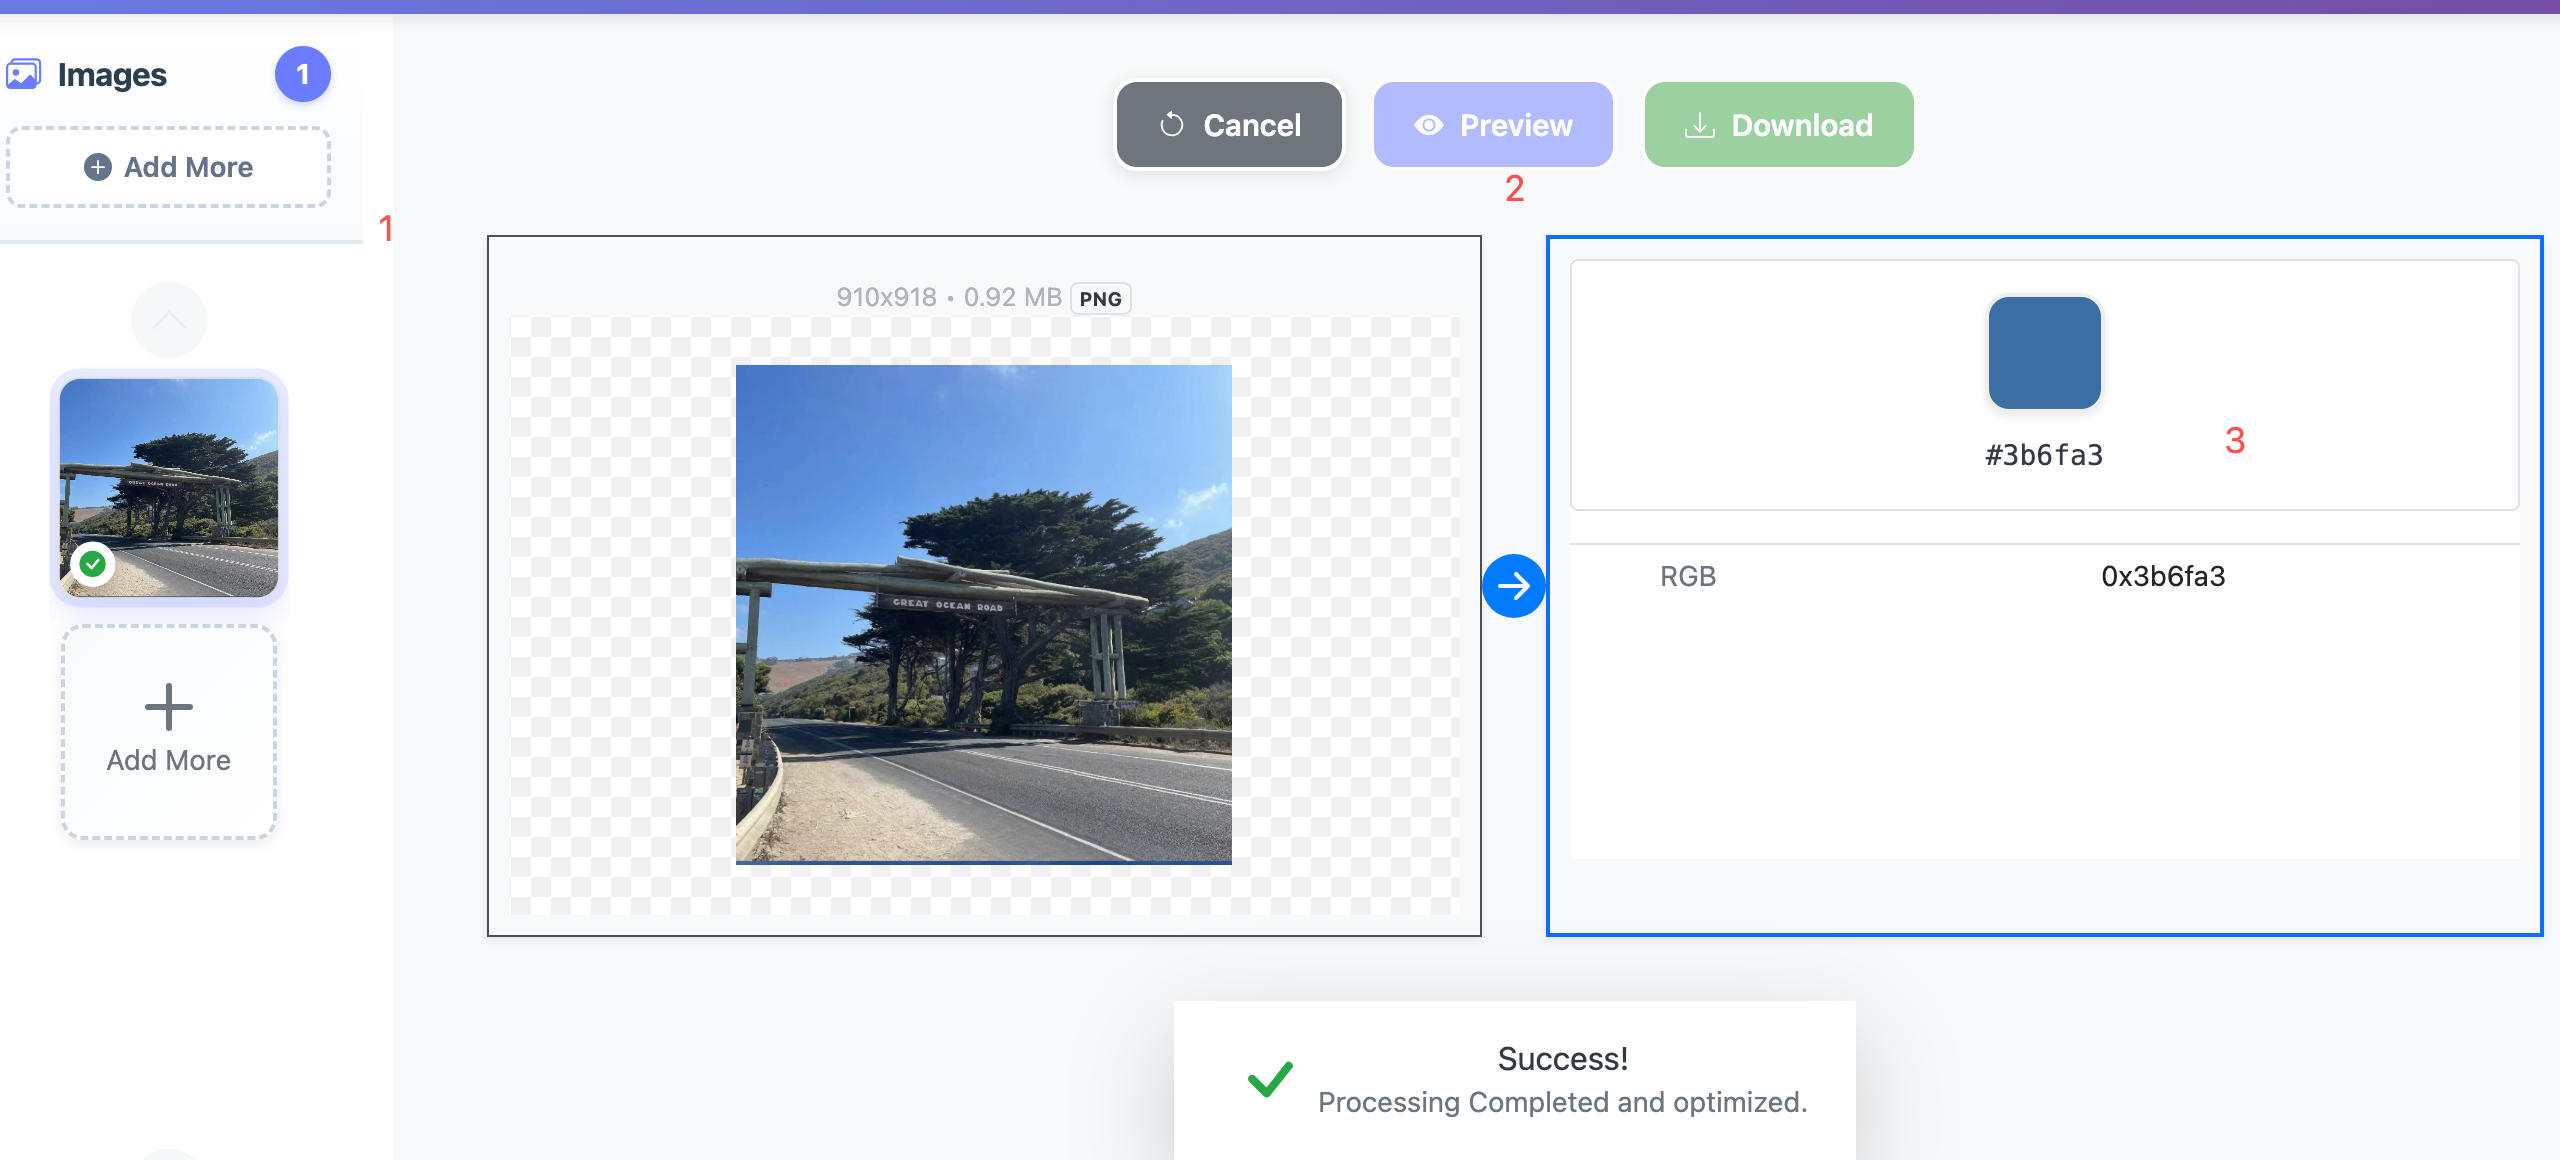This screenshot has height=1160, width=2560.
Task: Click the RGB label
Action: (x=1688, y=576)
